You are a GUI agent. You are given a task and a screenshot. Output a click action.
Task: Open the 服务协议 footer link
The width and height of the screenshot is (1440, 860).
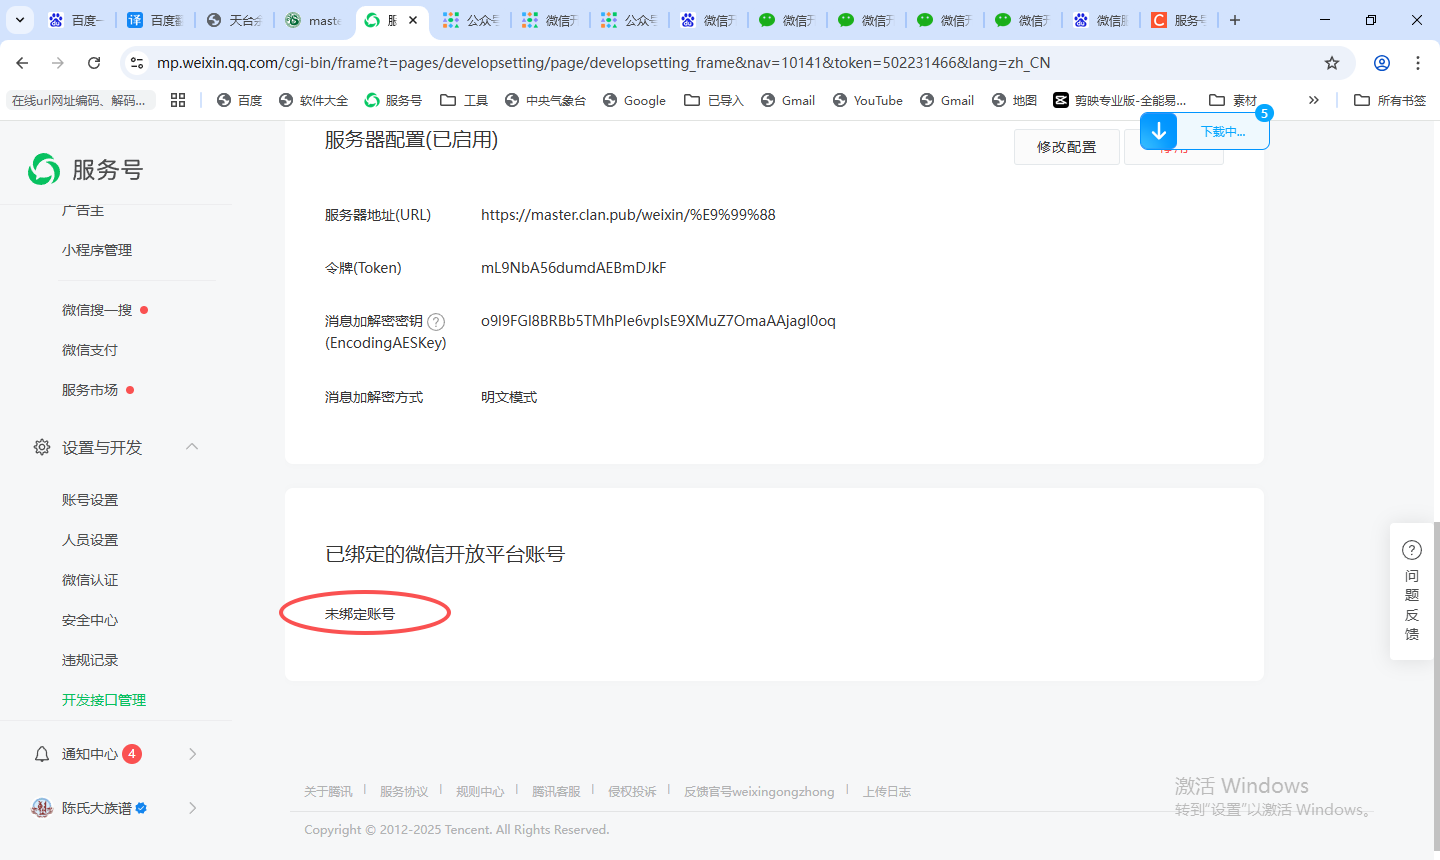(x=404, y=791)
